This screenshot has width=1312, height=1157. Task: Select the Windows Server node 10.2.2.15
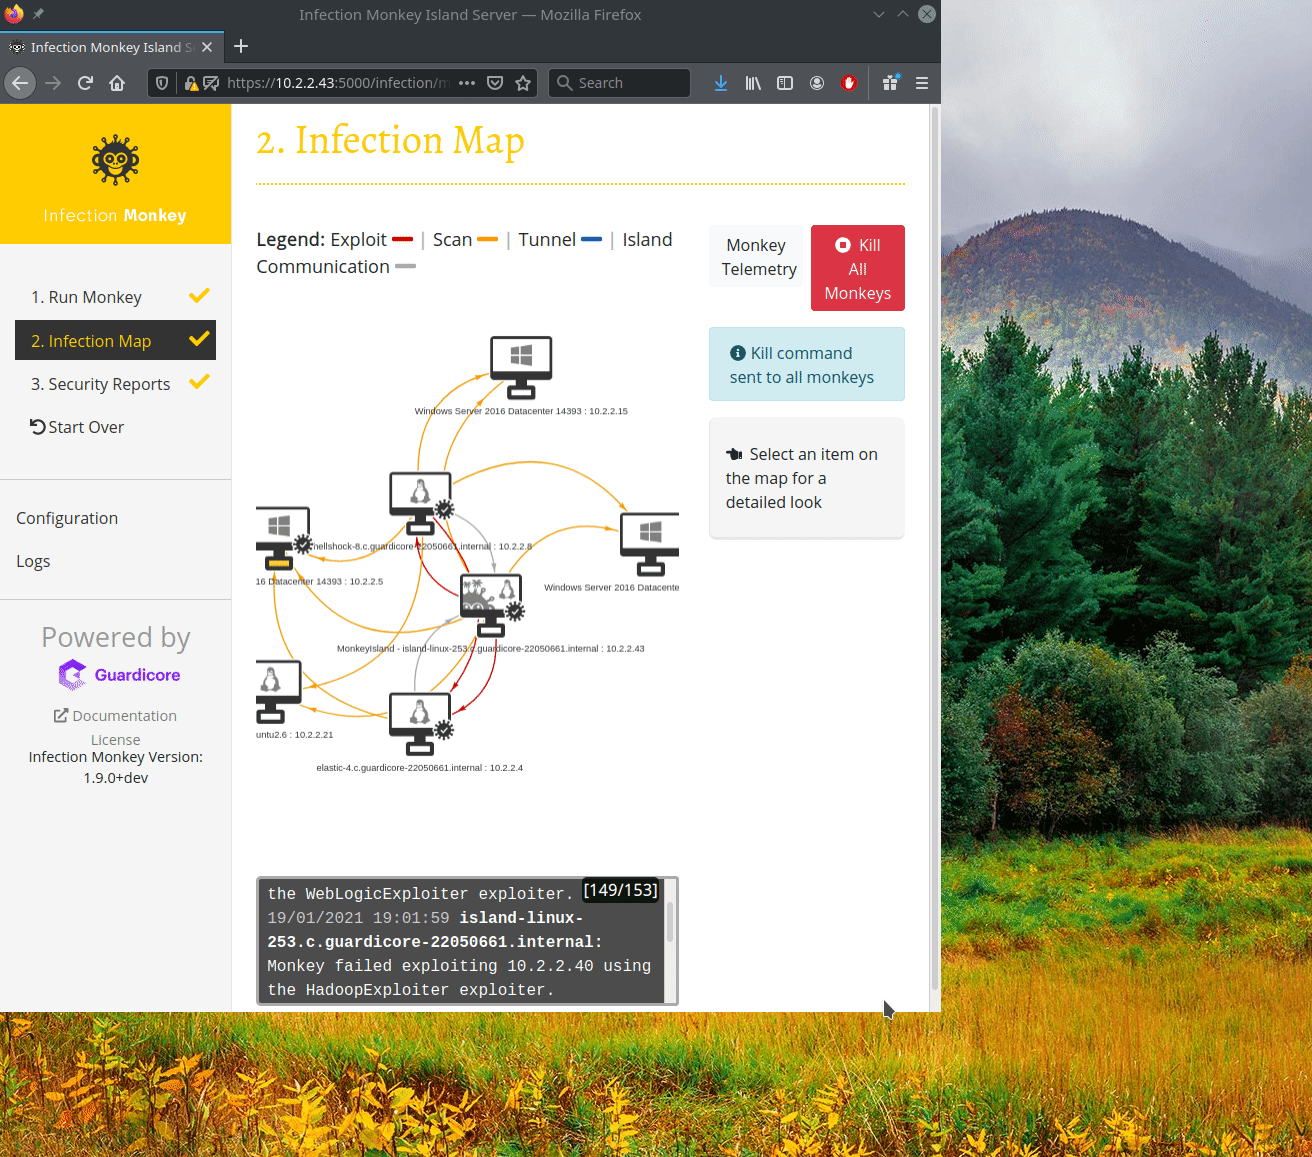521,368
